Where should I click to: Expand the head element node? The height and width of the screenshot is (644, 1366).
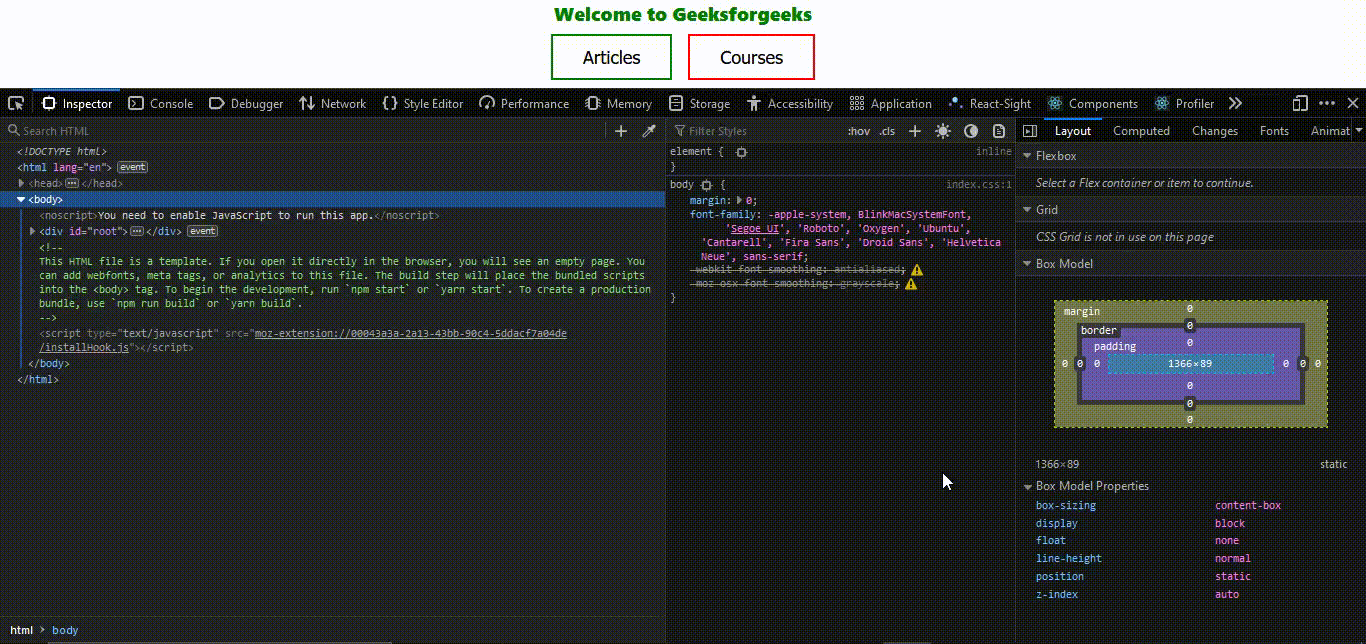22,184
